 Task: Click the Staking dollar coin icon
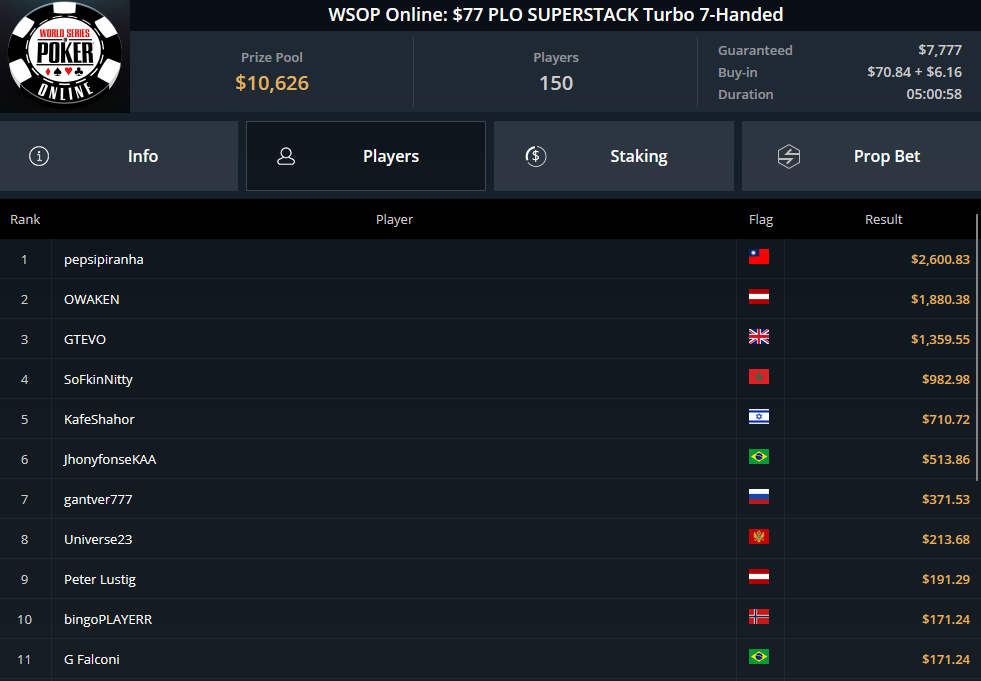tap(536, 156)
